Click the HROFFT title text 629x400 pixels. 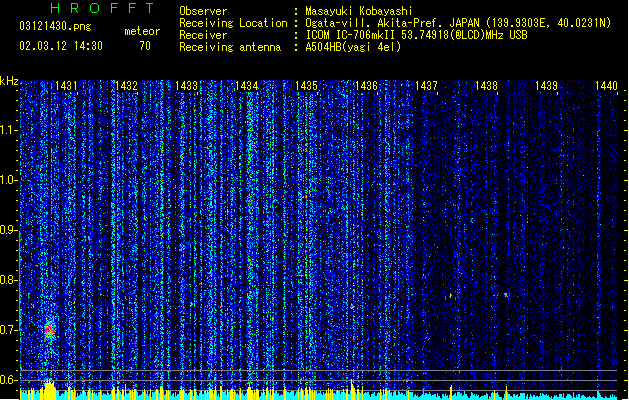102,8
